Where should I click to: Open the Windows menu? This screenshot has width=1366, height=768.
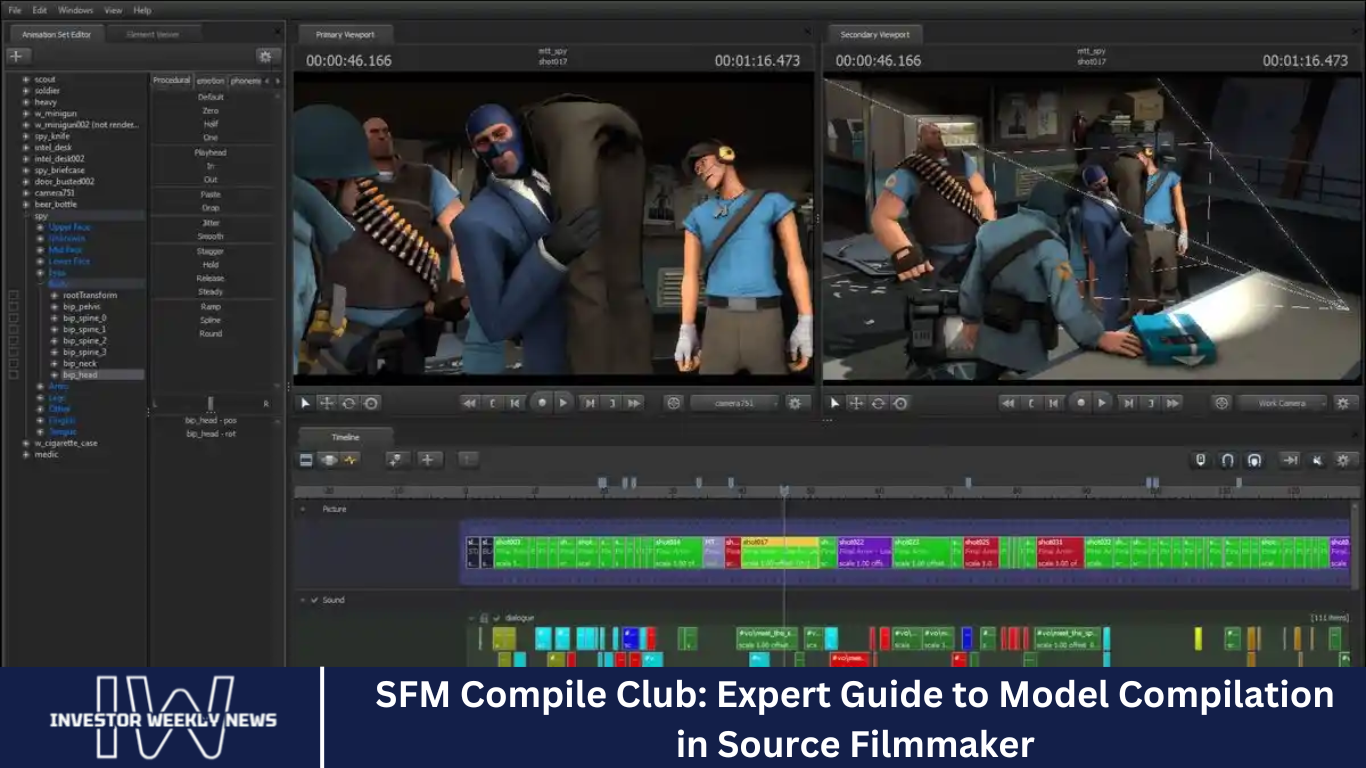[76, 10]
